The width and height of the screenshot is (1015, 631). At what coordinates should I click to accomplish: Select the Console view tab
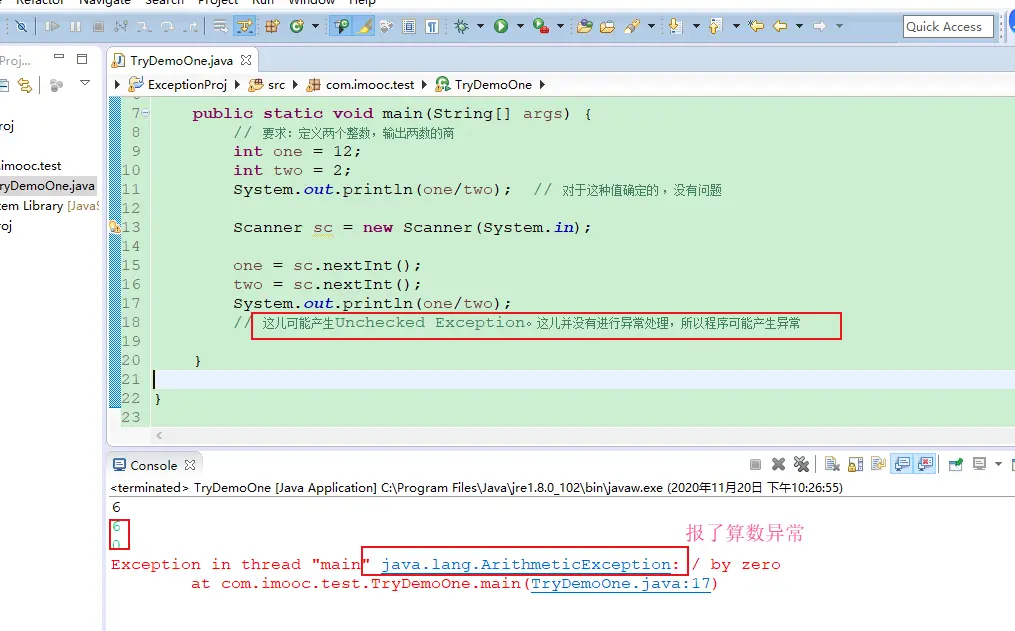point(153,465)
